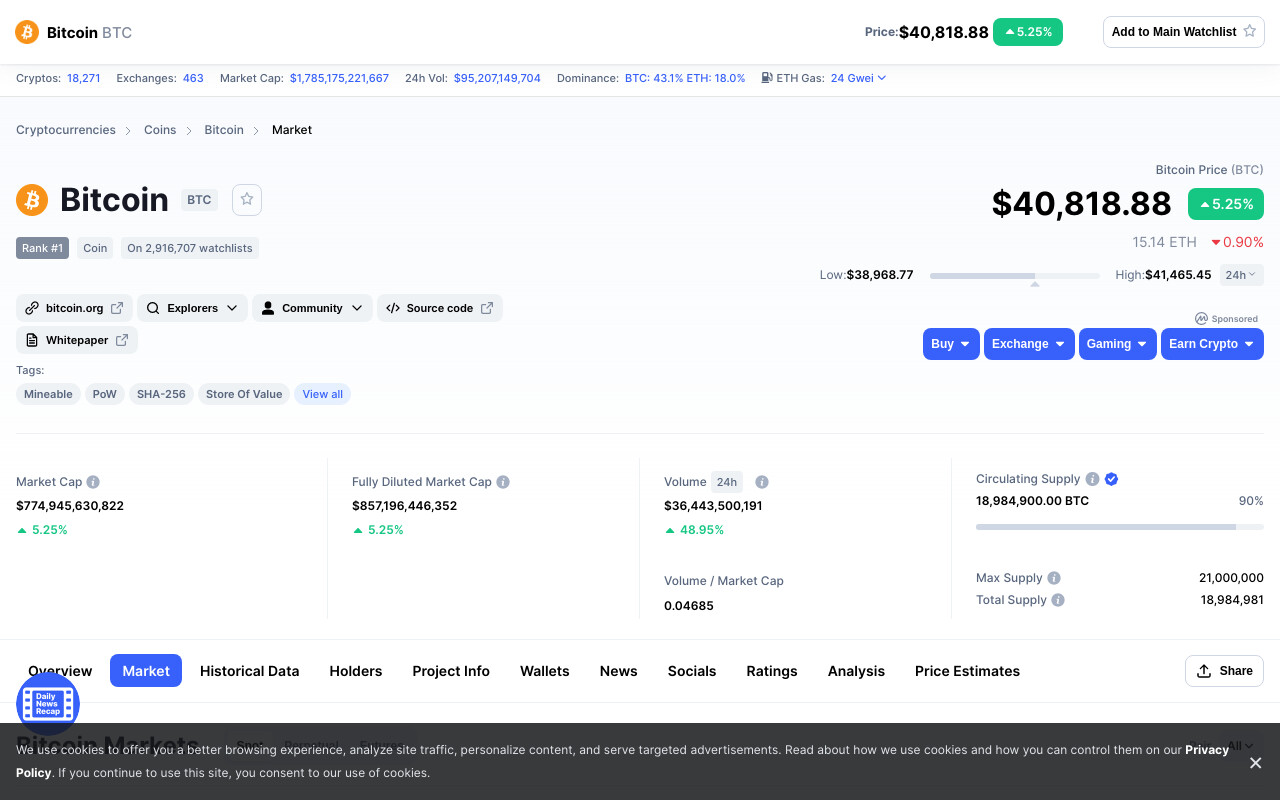
Task: Expand the Community dropdown
Action: pos(312,308)
